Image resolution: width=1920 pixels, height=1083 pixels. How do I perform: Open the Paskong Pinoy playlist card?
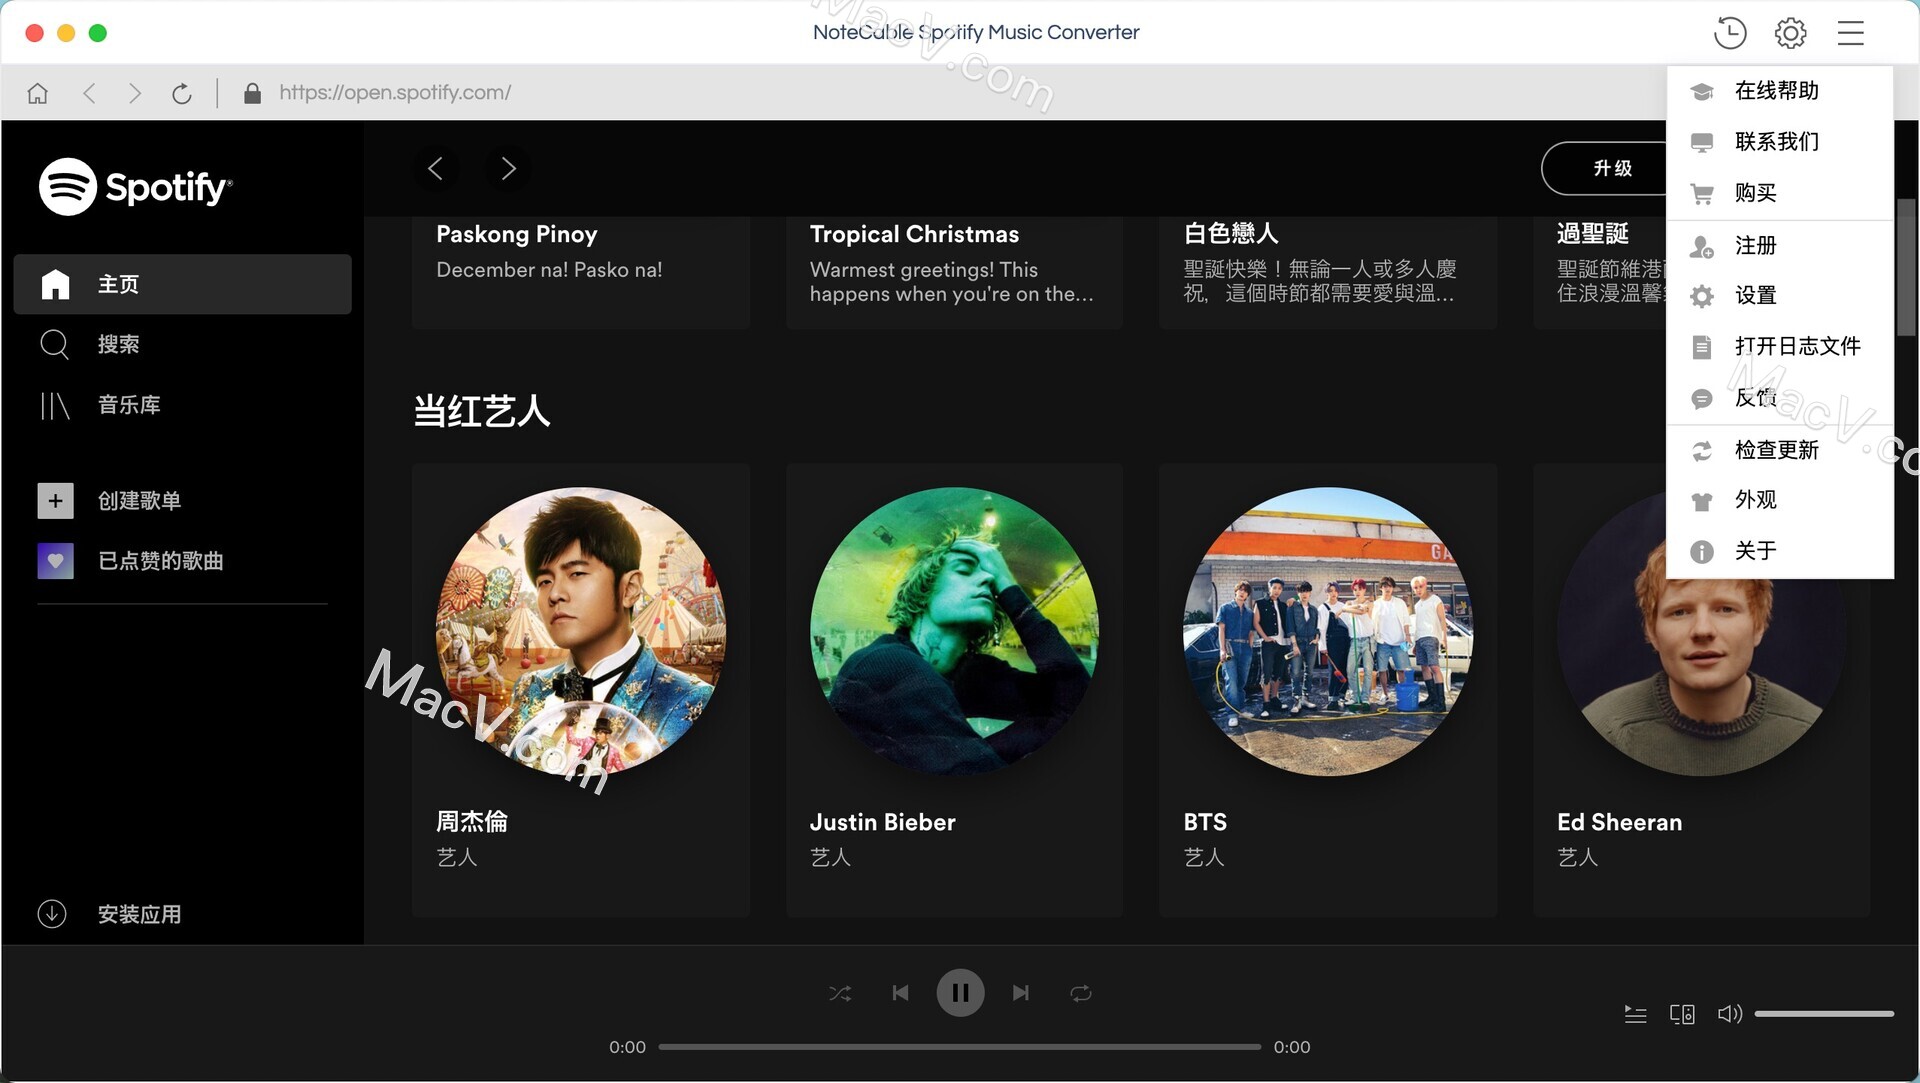pos(581,272)
